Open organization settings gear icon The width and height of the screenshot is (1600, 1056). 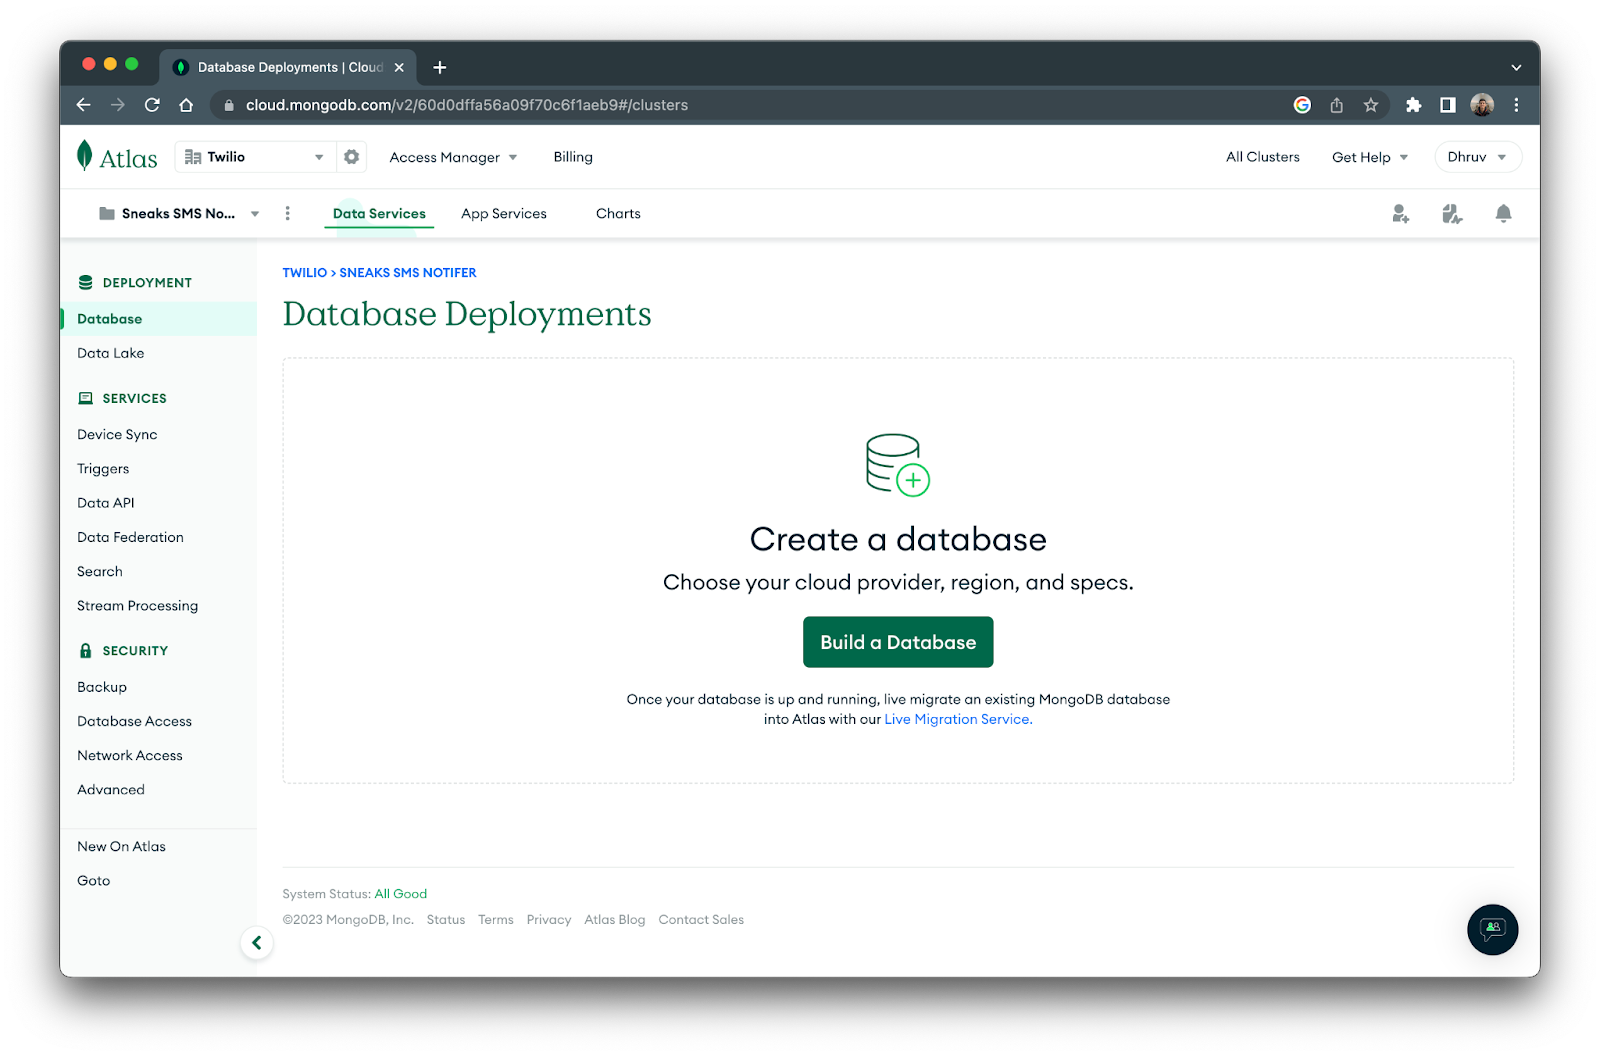tap(351, 157)
